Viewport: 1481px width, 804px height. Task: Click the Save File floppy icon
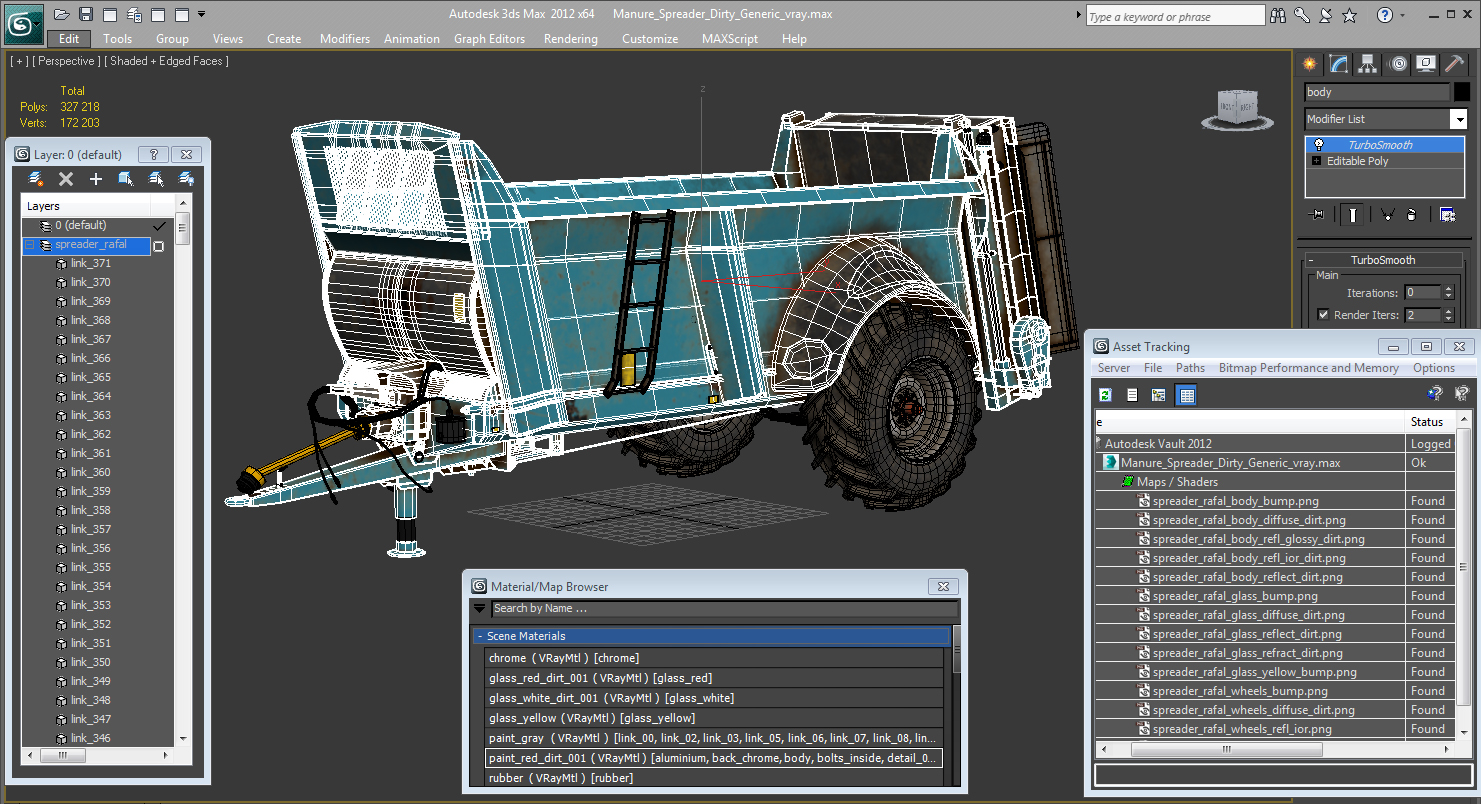coord(86,15)
